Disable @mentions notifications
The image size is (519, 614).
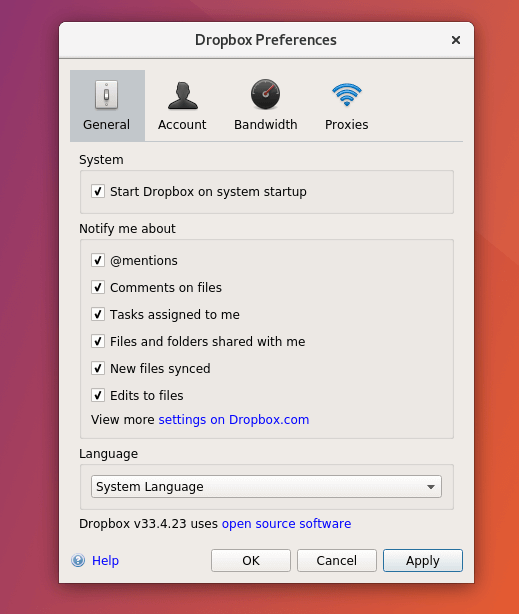click(98, 260)
